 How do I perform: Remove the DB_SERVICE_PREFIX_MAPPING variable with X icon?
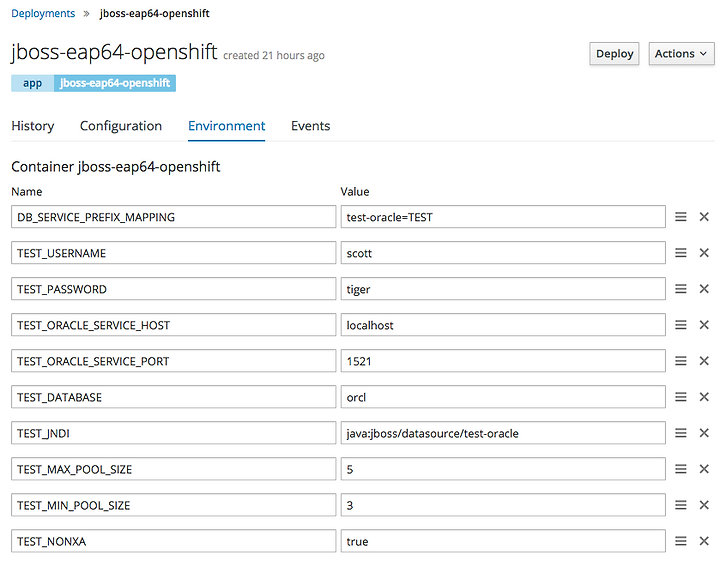[704, 217]
